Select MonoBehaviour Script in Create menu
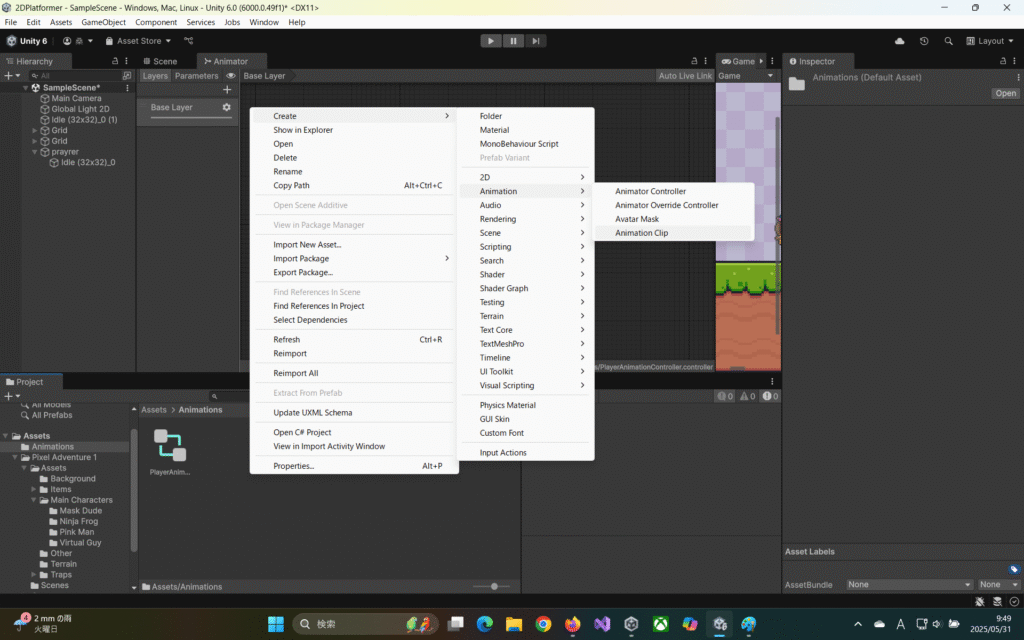Image resolution: width=1024 pixels, height=640 pixels. tap(525, 144)
